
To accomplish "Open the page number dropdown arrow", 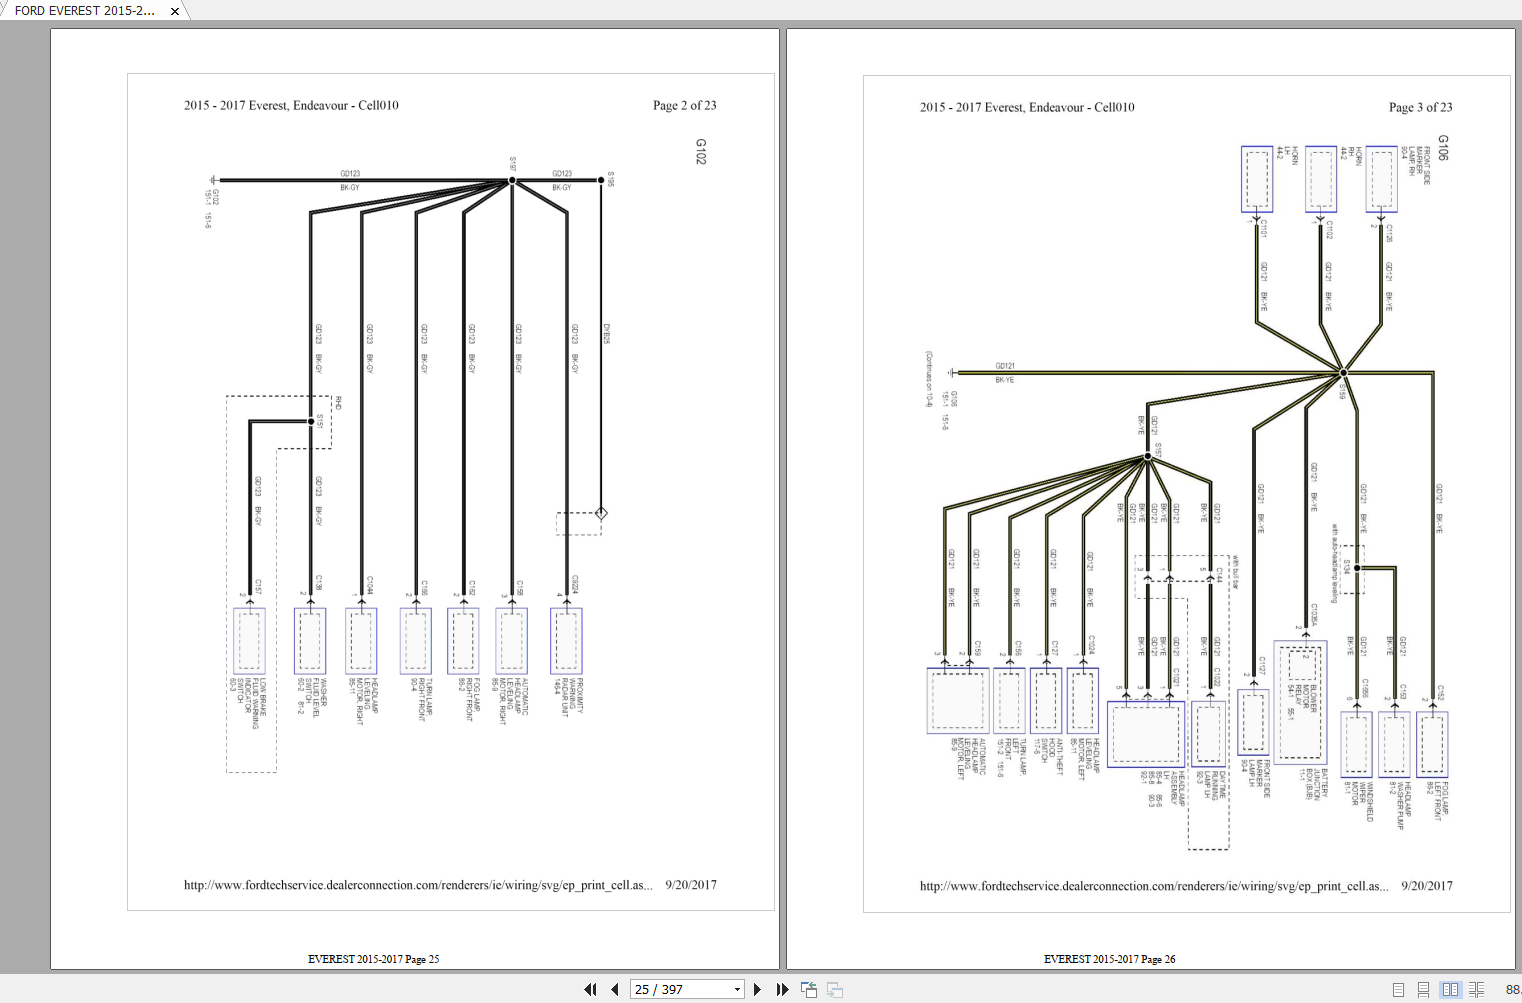I will click(738, 989).
